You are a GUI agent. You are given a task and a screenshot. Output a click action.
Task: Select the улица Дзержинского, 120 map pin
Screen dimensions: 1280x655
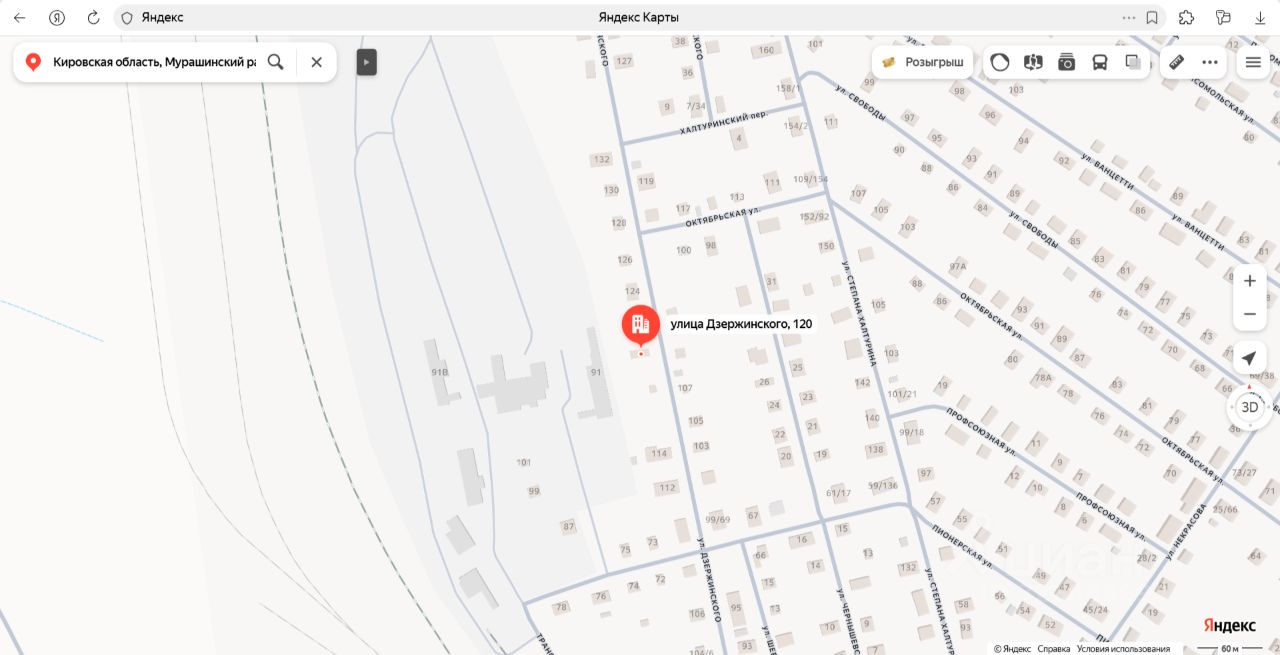pos(640,325)
